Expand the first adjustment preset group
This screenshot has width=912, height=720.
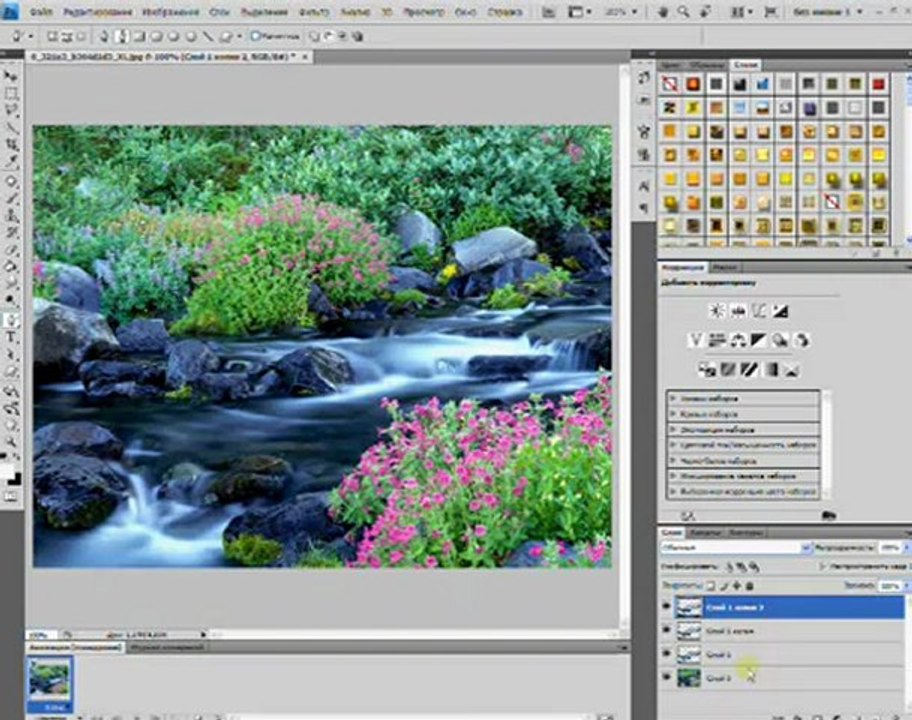(673, 398)
